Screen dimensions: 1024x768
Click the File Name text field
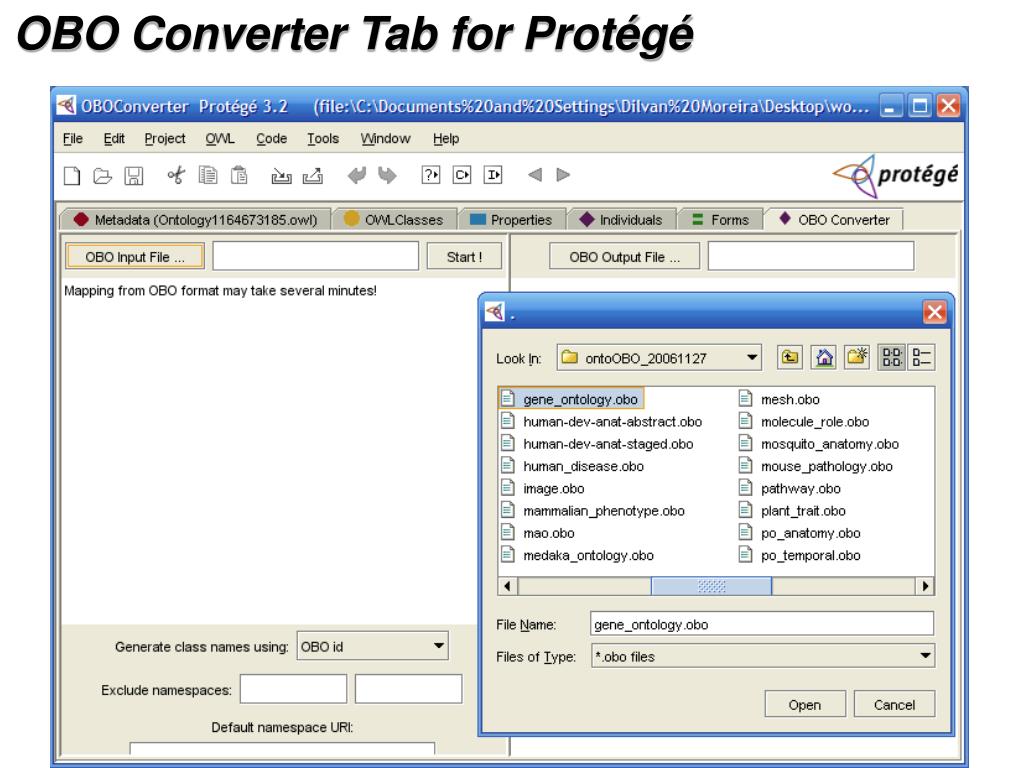761,624
